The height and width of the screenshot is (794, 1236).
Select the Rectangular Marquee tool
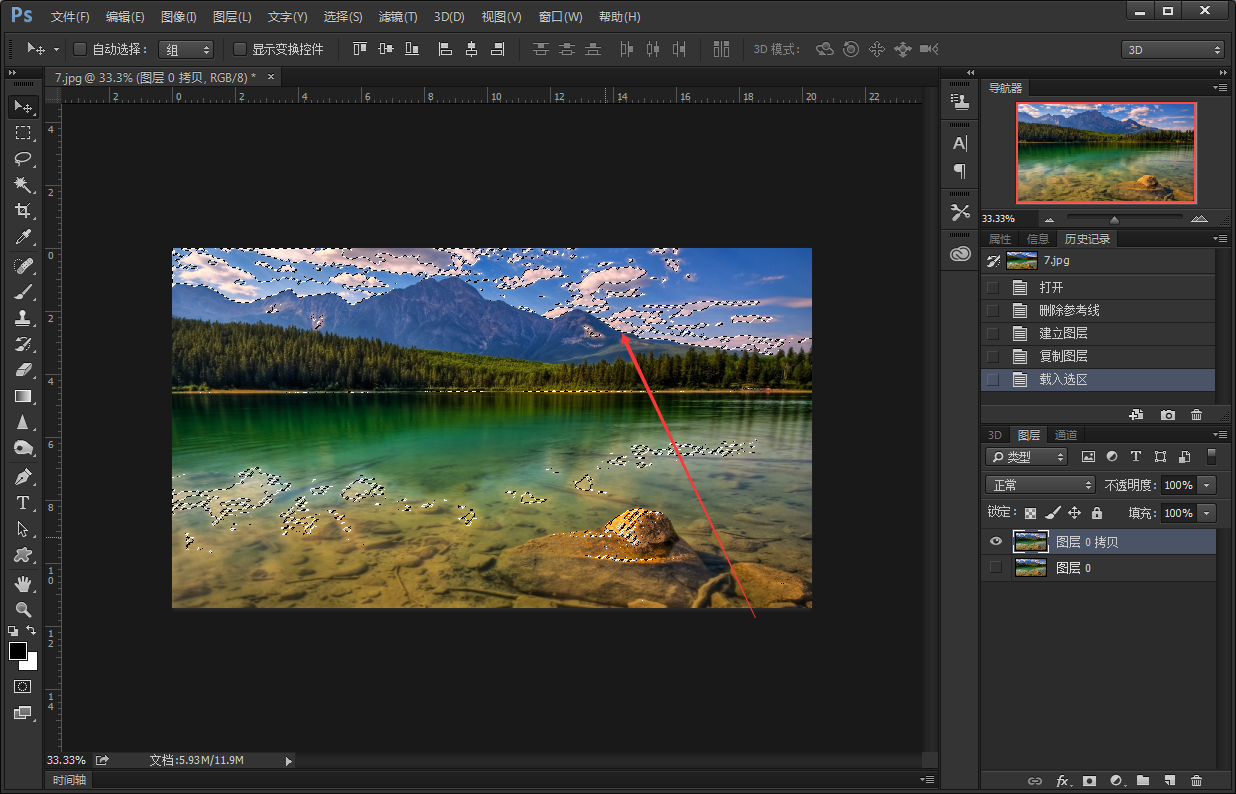click(22, 132)
